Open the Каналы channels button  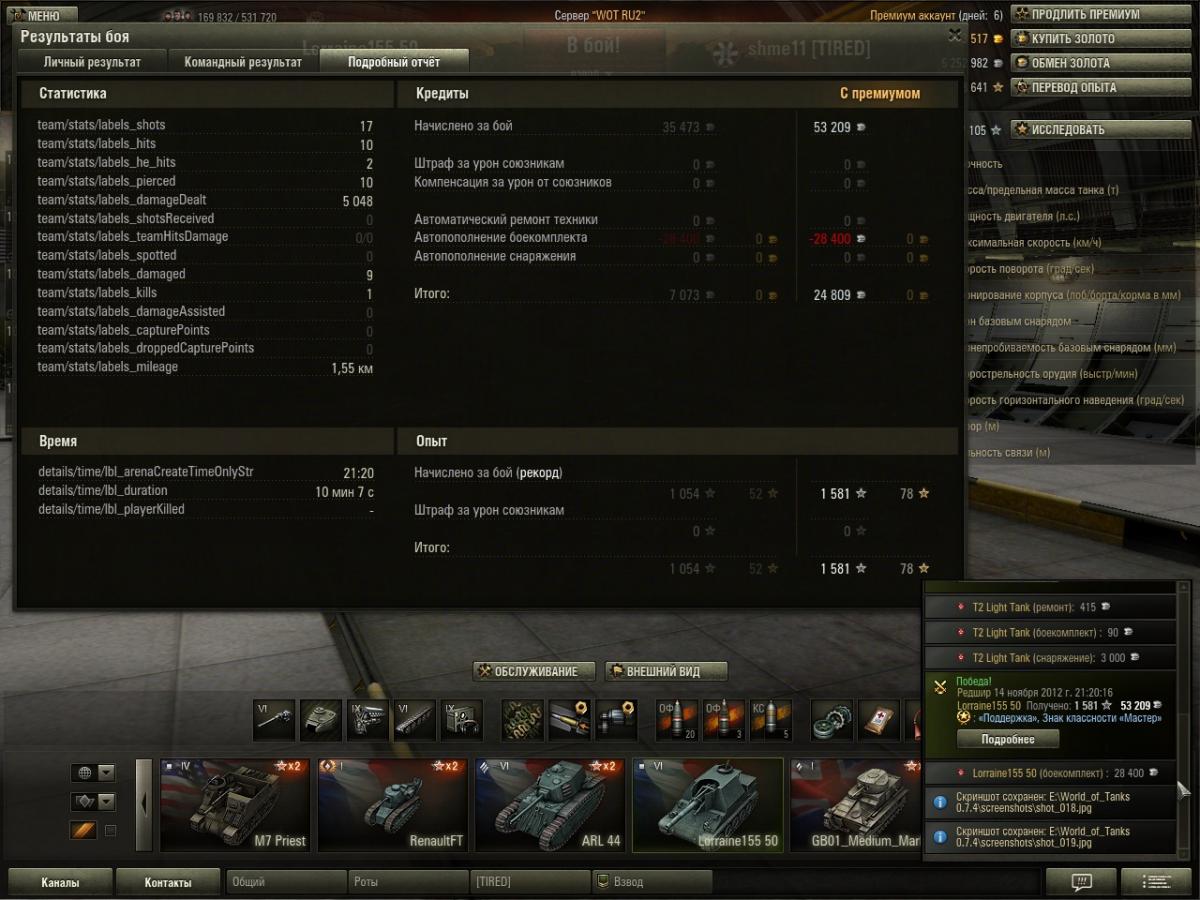tap(60, 882)
